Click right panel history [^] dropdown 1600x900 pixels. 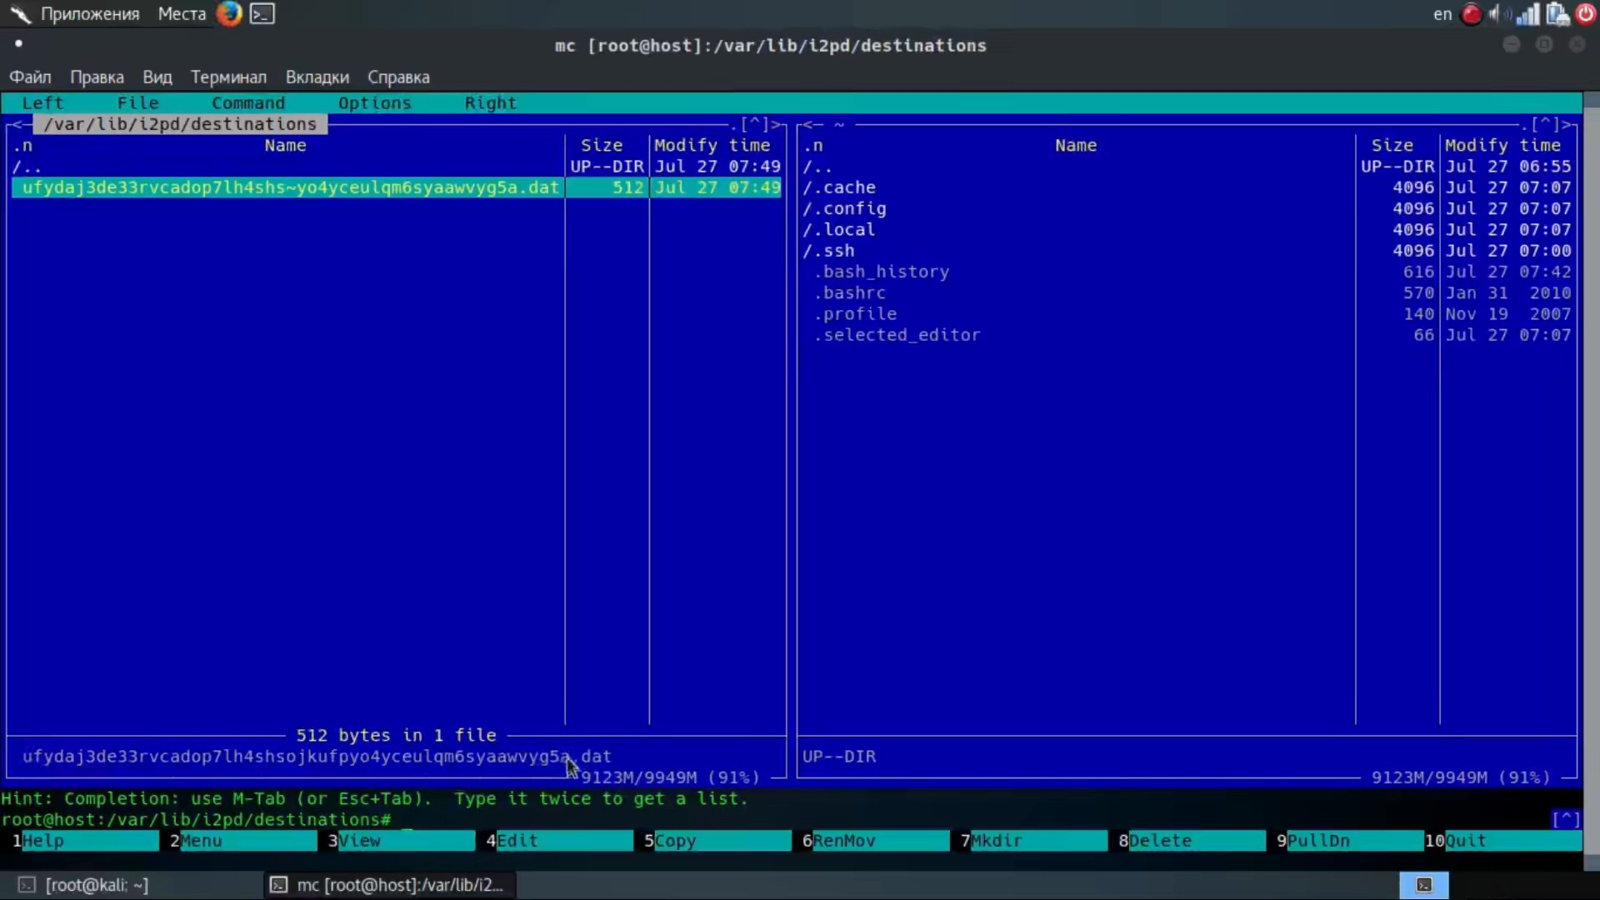[1545, 124]
